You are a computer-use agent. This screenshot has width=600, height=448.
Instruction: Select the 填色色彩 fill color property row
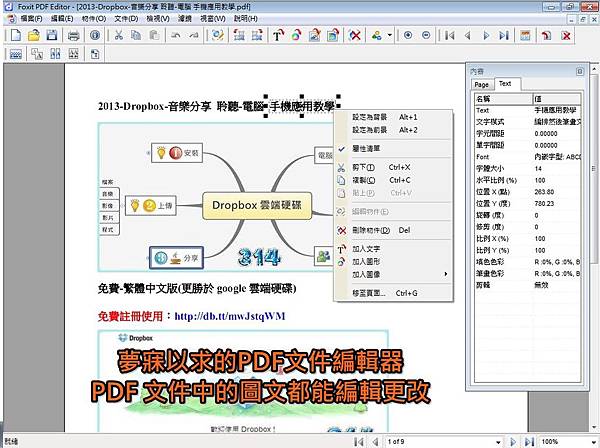(528, 262)
